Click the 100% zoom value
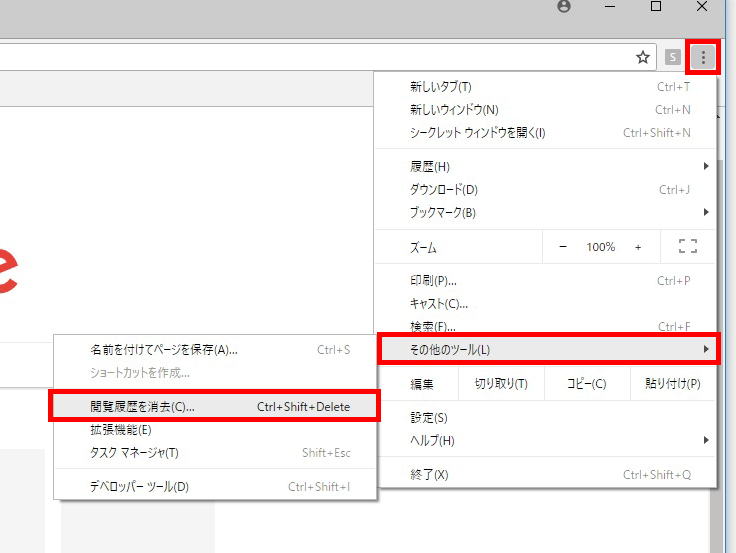The height and width of the screenshot is (553, 736). point(600,247)
